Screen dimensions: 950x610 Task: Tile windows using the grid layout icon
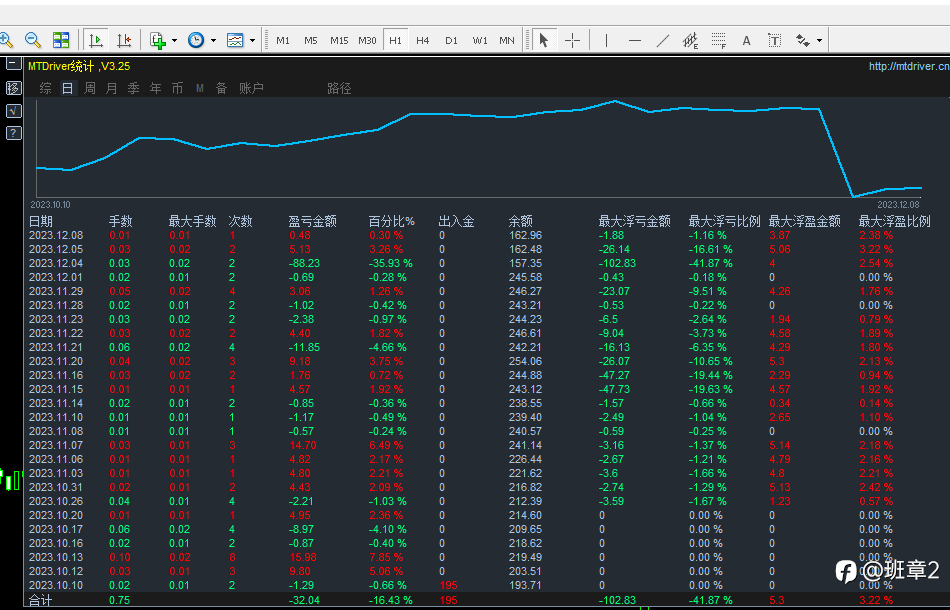pos(61,40)
